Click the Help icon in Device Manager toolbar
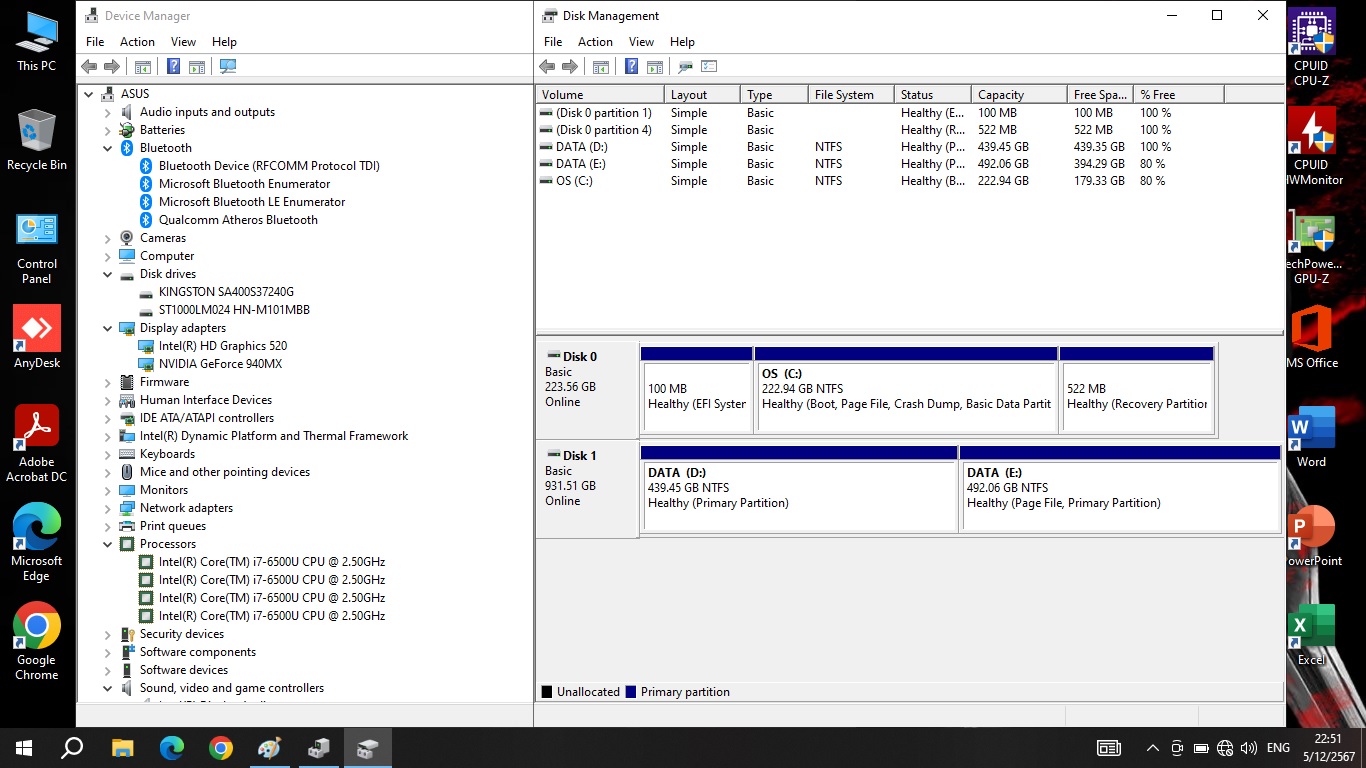This screenshot has height=768, width=1366. pos(173,67)
